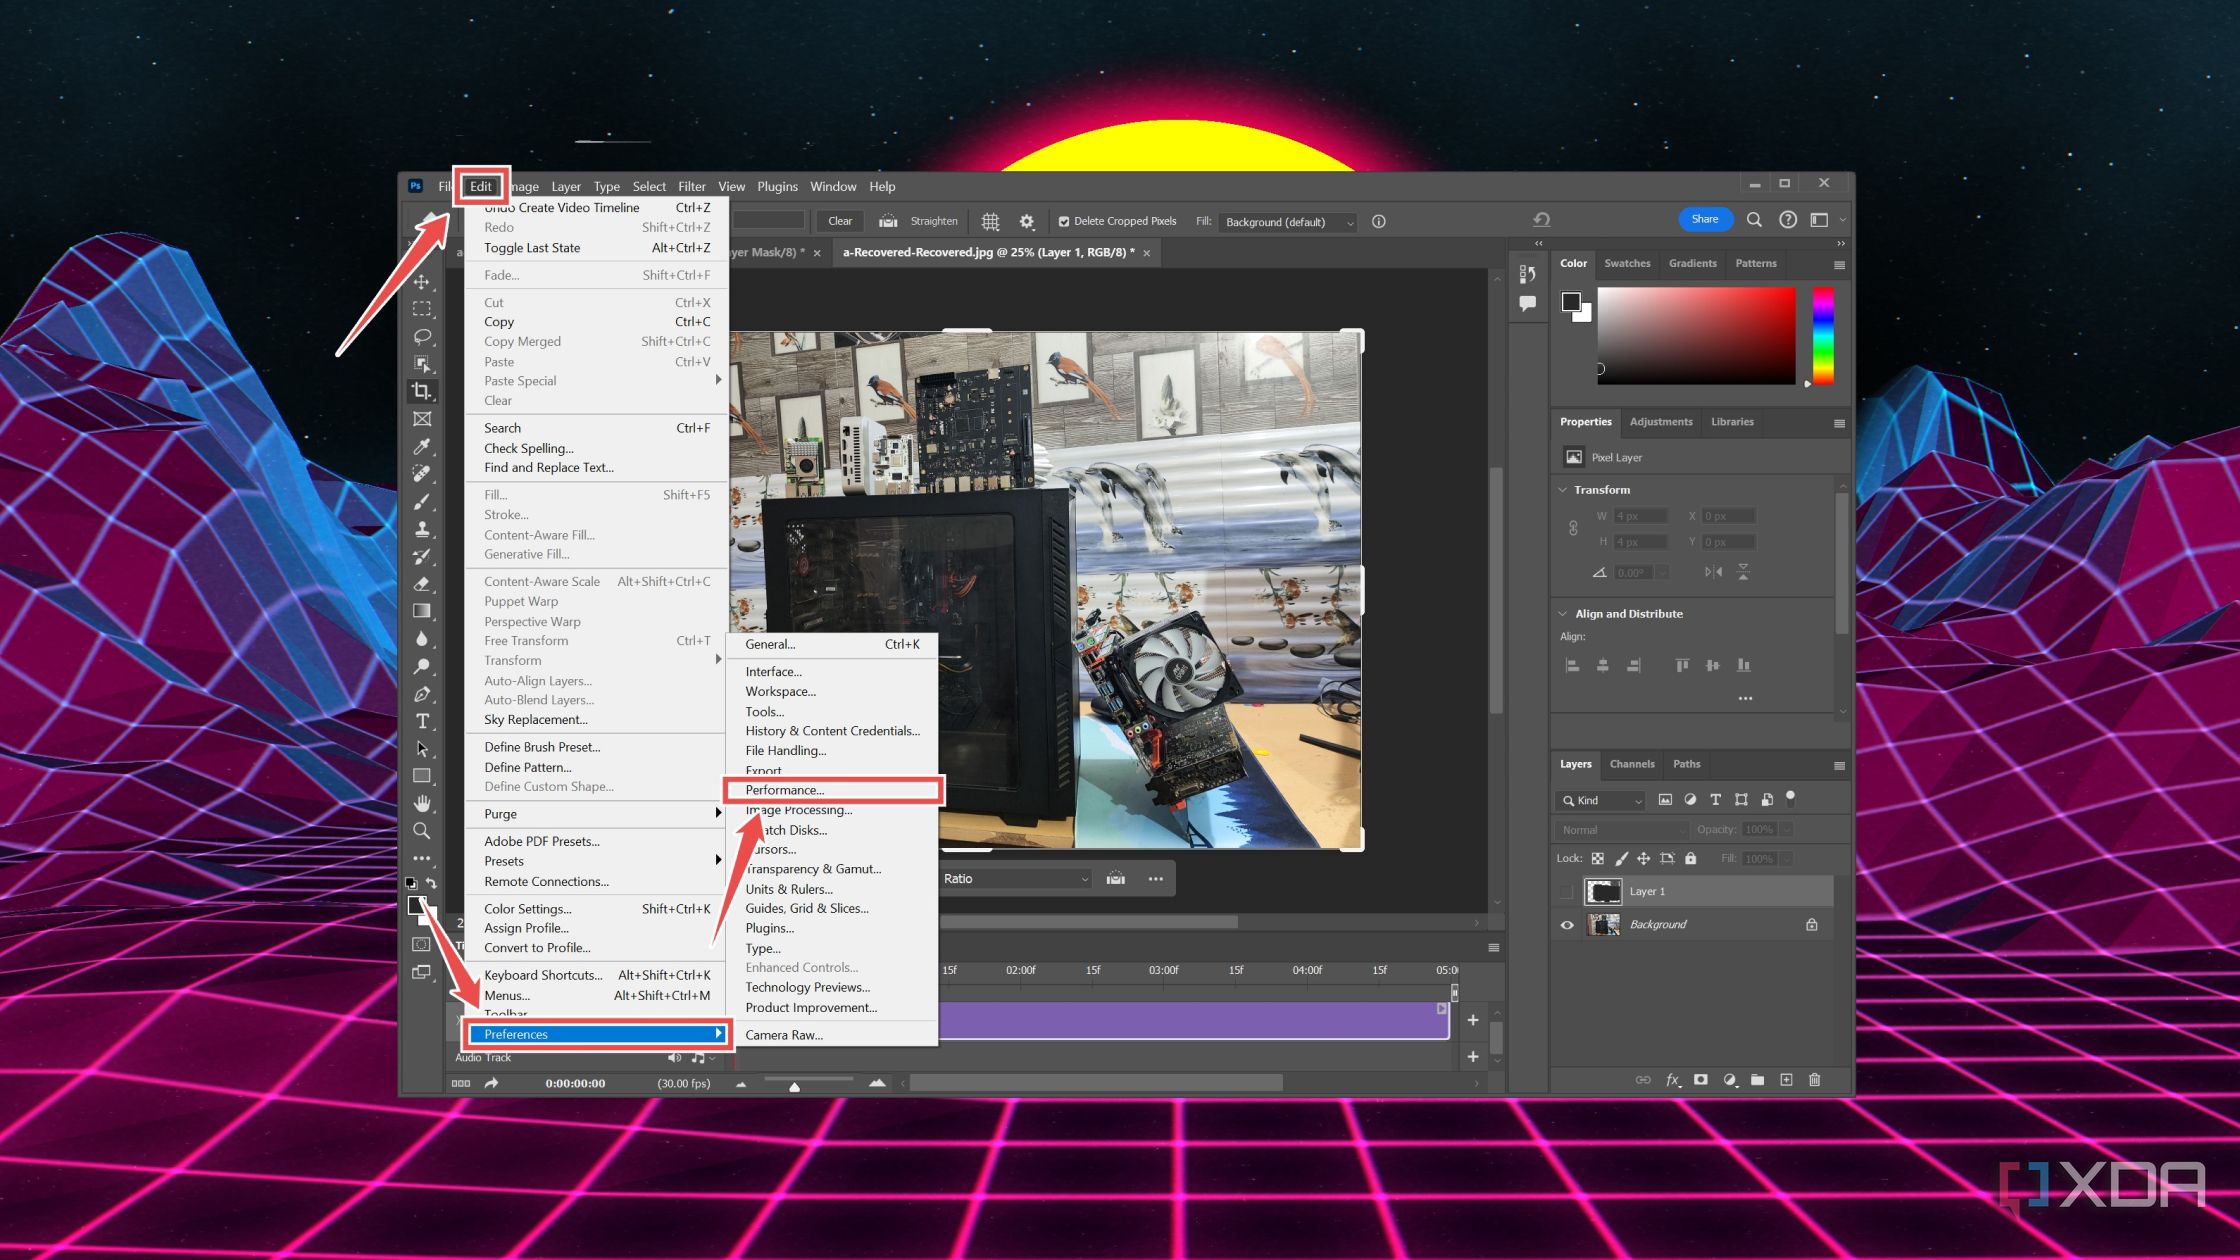
Task: Open crop settings gear icon
Action: [1027, 221]
